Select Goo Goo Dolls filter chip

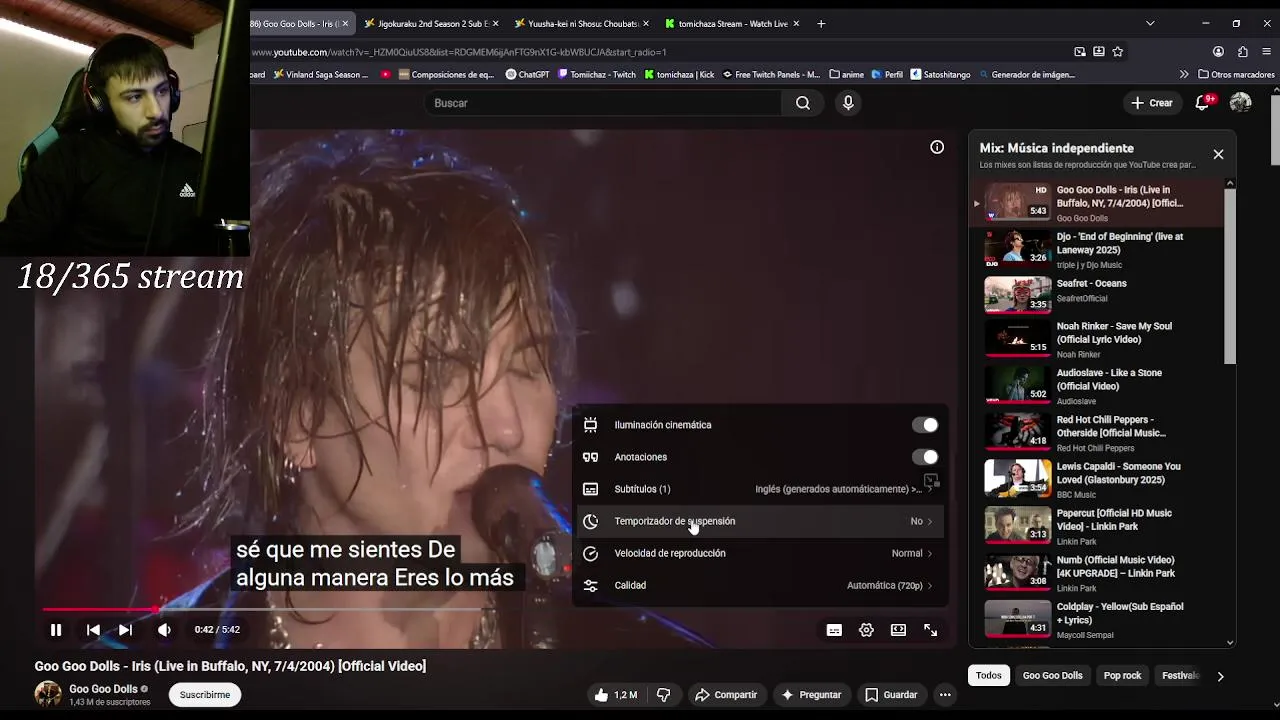[x=1052, y=676]
